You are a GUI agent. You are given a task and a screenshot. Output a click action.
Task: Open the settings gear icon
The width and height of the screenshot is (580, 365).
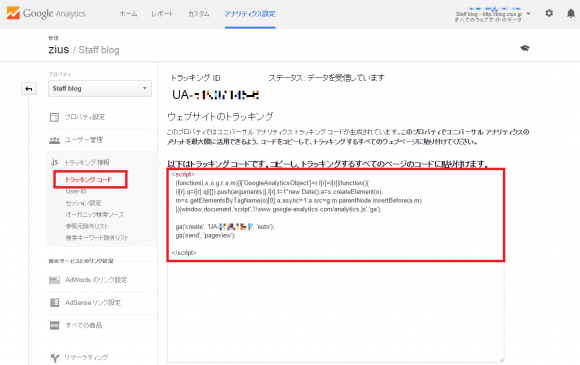549,13
